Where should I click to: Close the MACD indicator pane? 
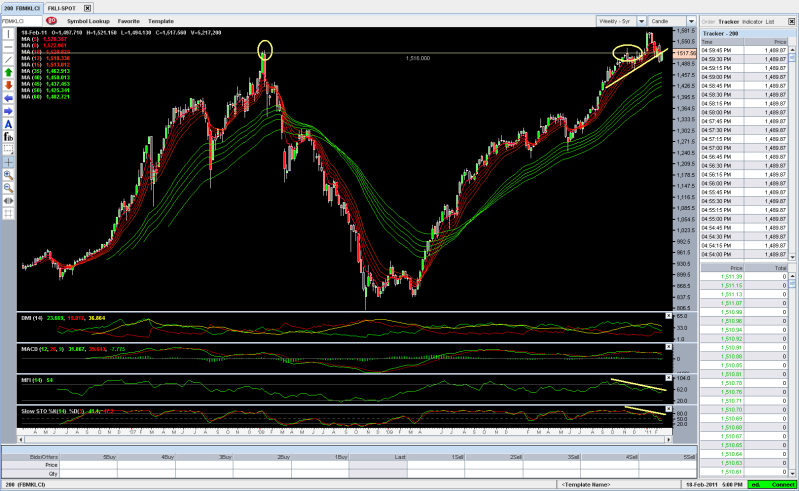point(669,347)
